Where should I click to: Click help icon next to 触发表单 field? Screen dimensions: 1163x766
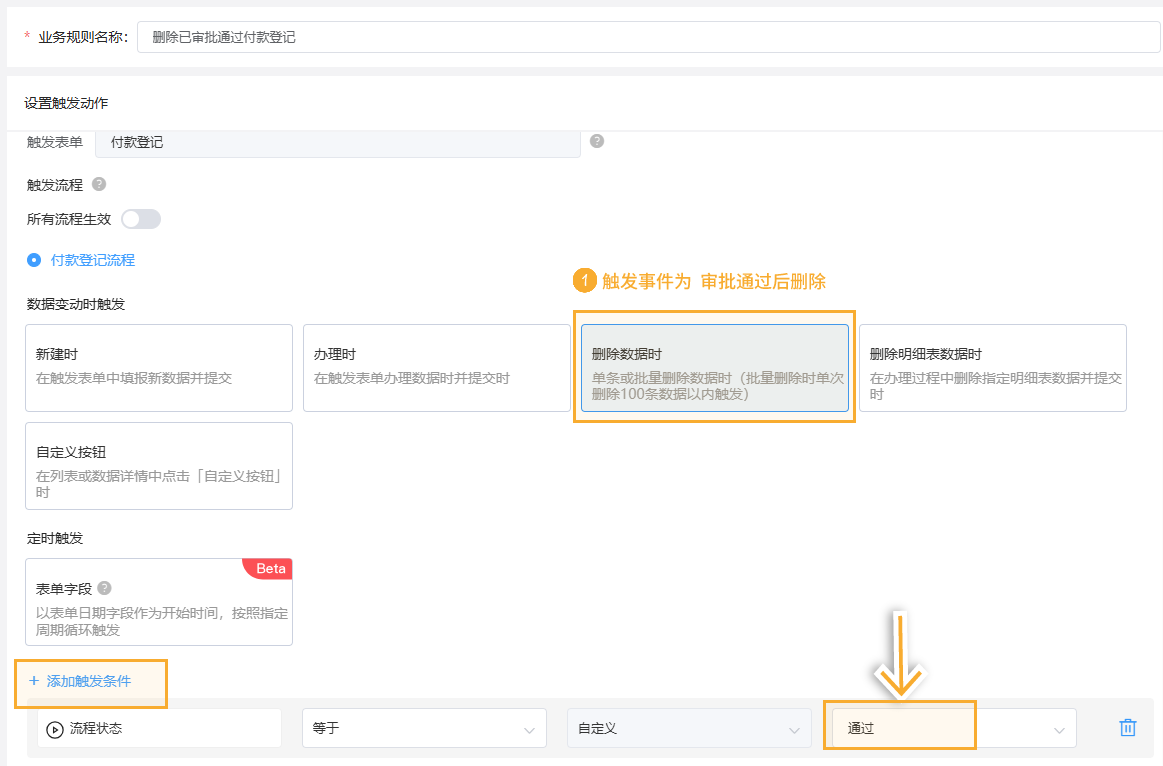[597, 141]
